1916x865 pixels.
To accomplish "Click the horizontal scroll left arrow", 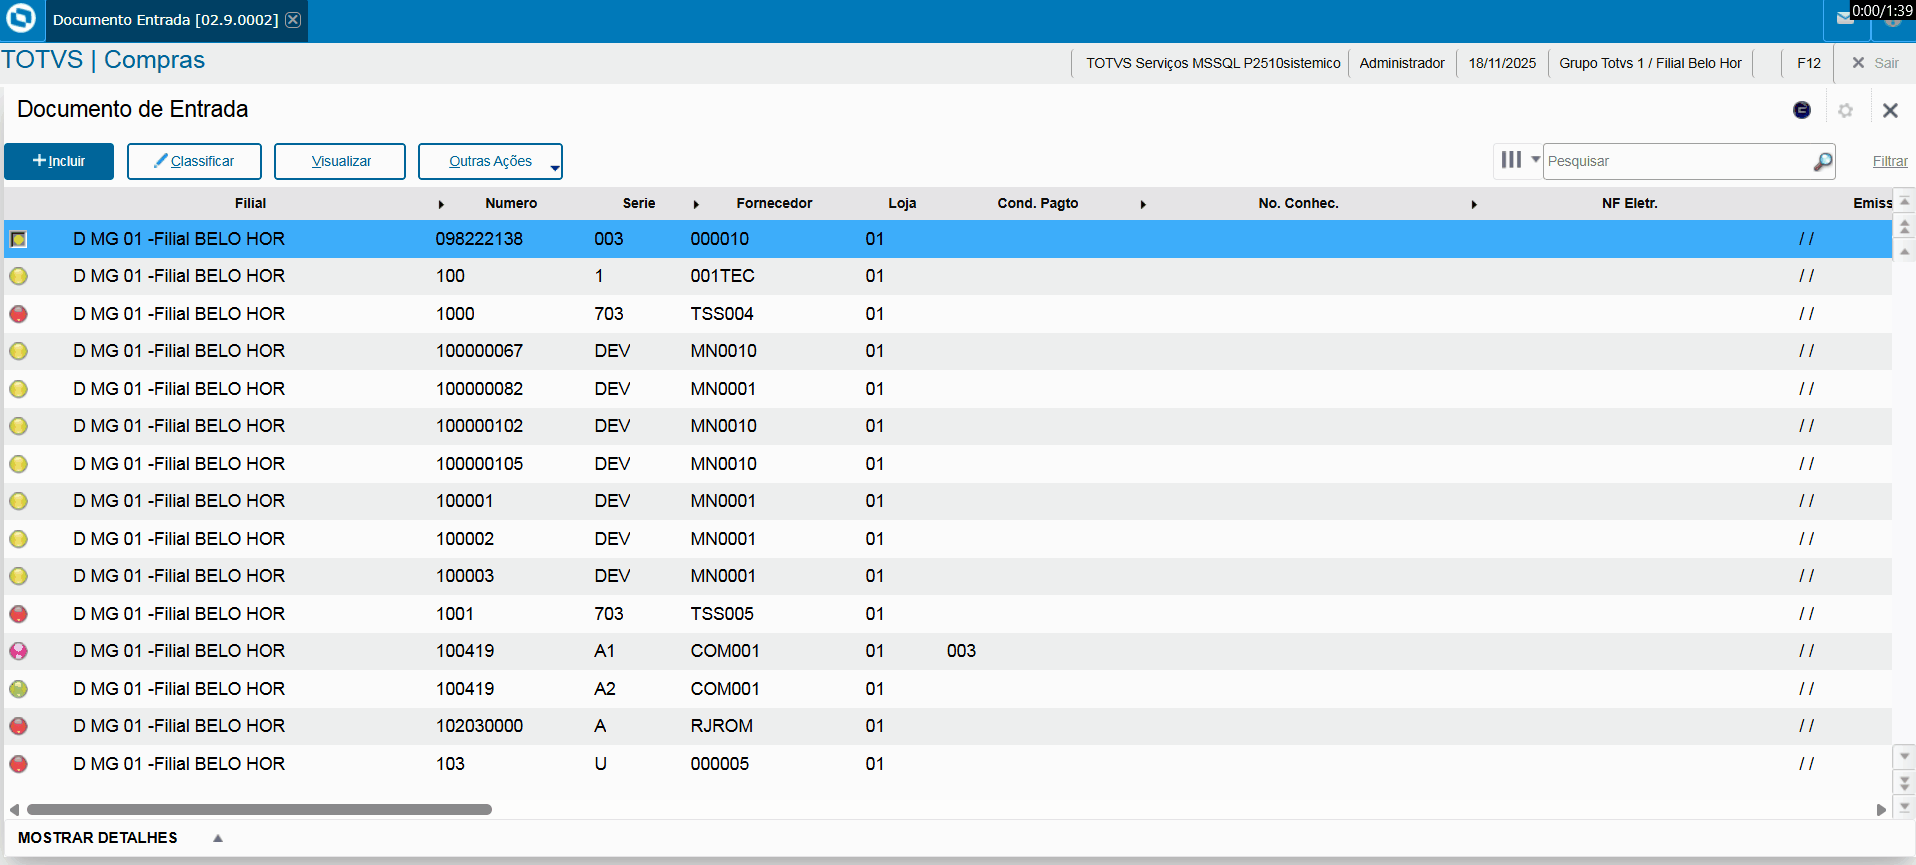I will coord(14,809).
